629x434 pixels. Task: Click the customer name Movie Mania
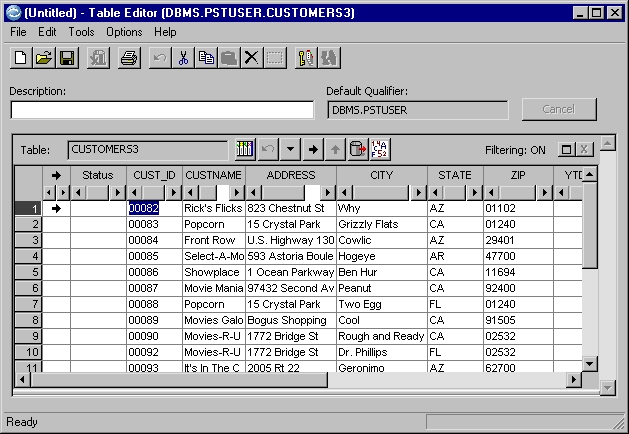(213, 288)
